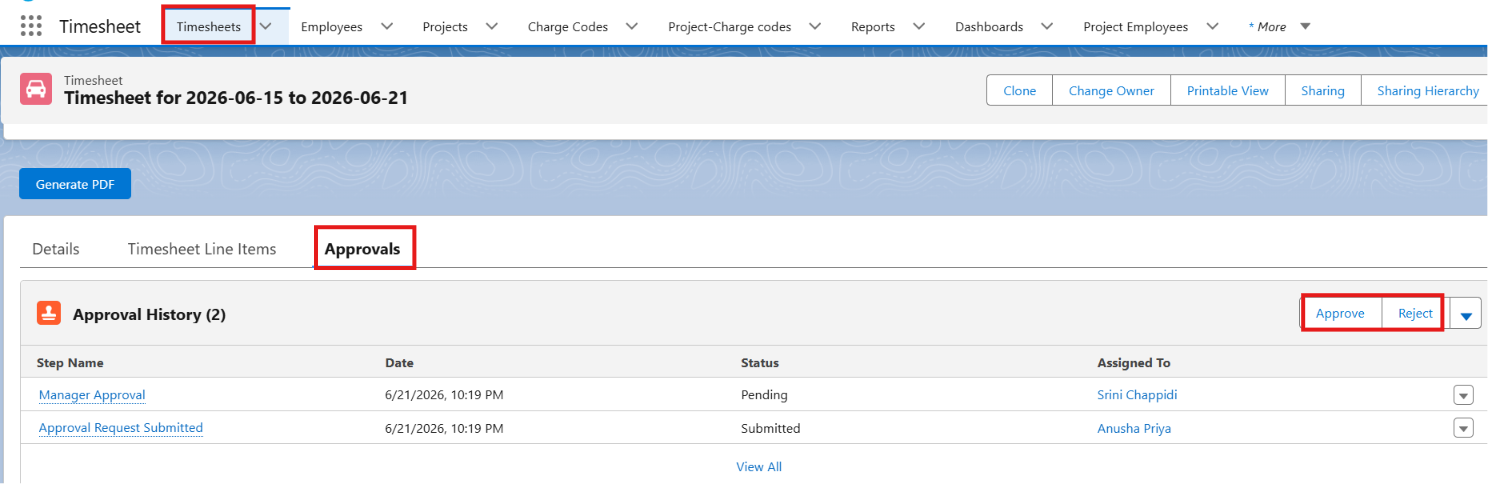Image resolution: width=1488 pixels, height=484 pixels.
Task: Approve the pending timesheet request
Action: (1340, 313)
